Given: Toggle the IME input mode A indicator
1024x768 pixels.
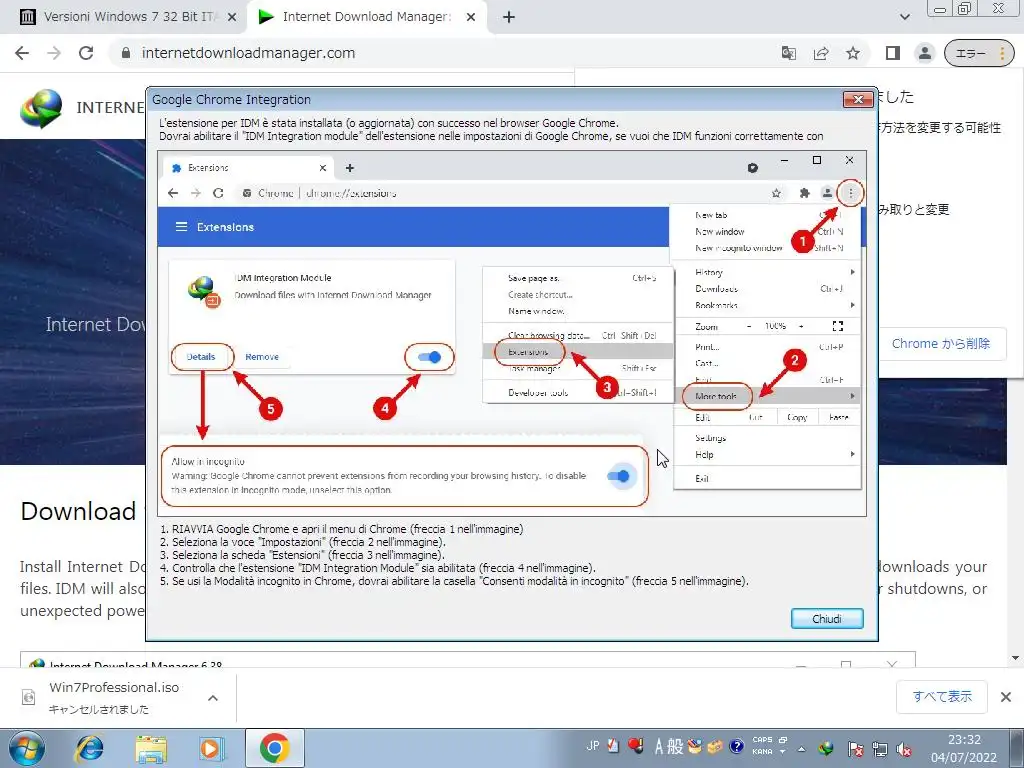Looking at the screenshot, I should 659,746.
